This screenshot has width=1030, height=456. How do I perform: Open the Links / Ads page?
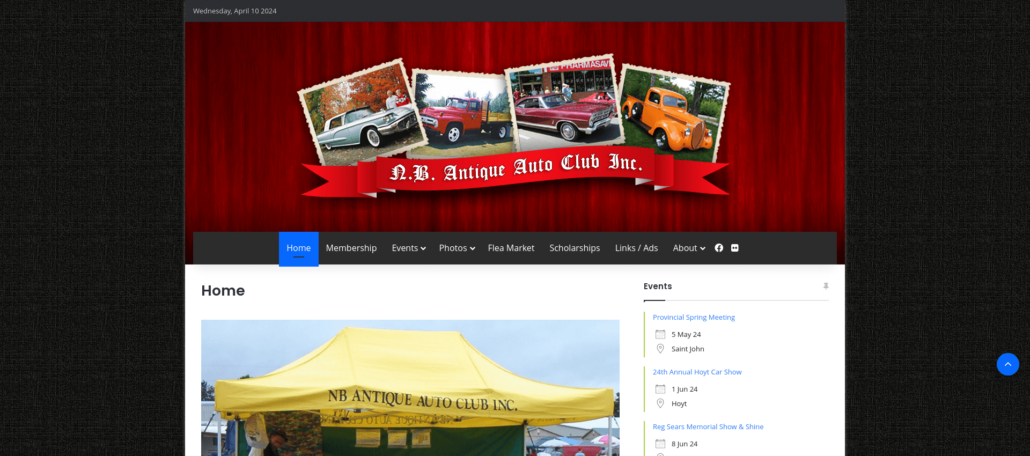pos(636,248)
